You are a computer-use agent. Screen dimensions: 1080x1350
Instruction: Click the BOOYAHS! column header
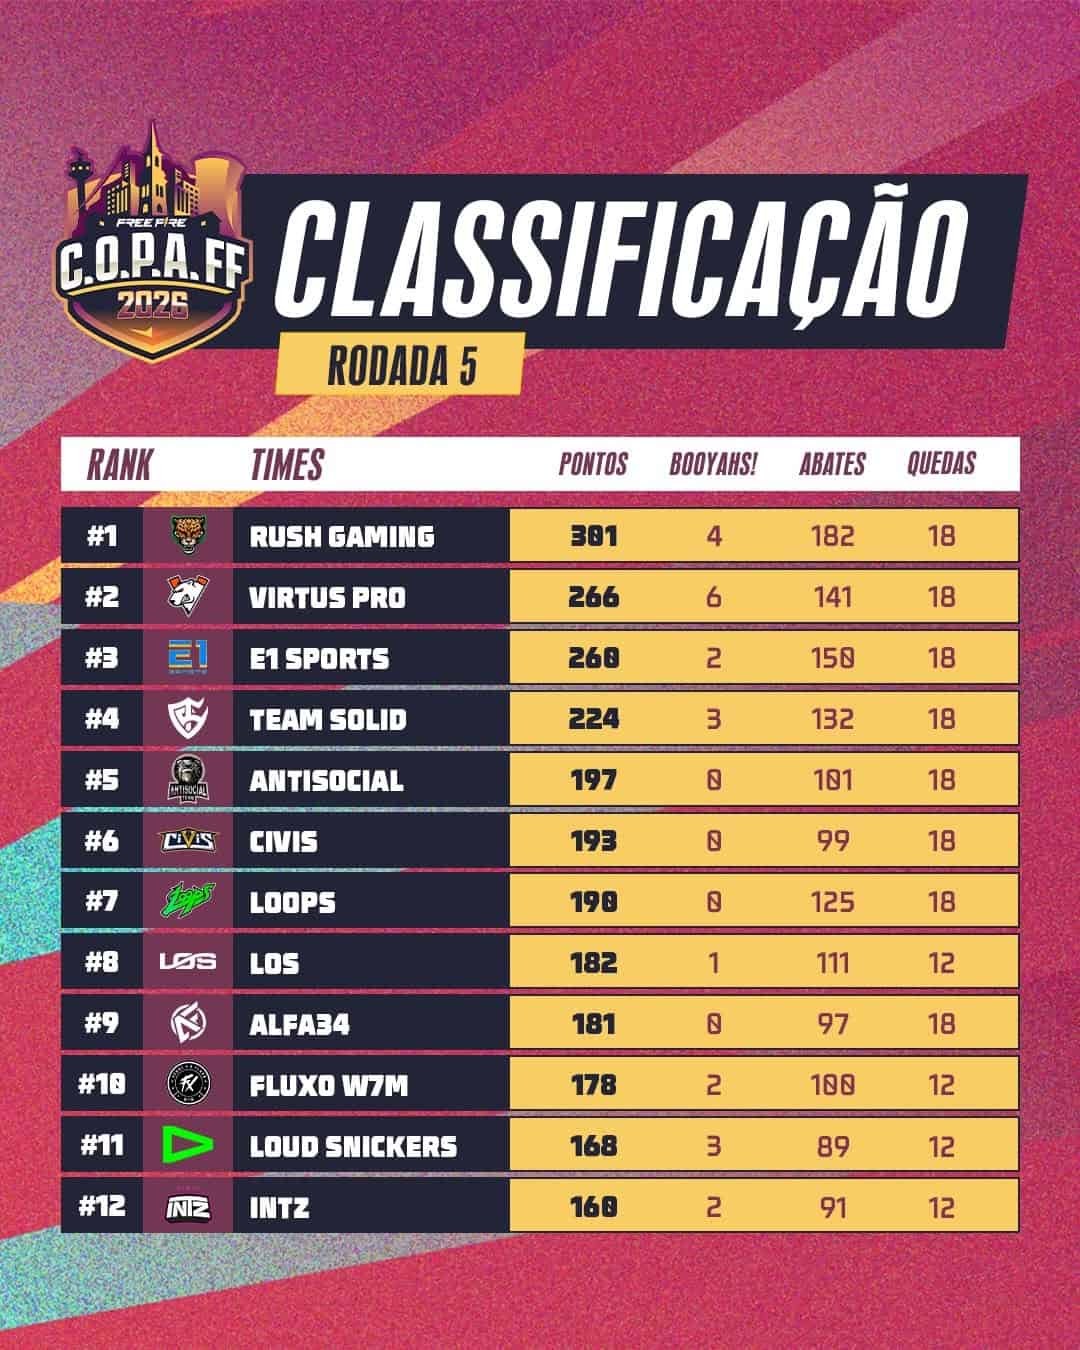pyautogui.click(x=712, y=465)
